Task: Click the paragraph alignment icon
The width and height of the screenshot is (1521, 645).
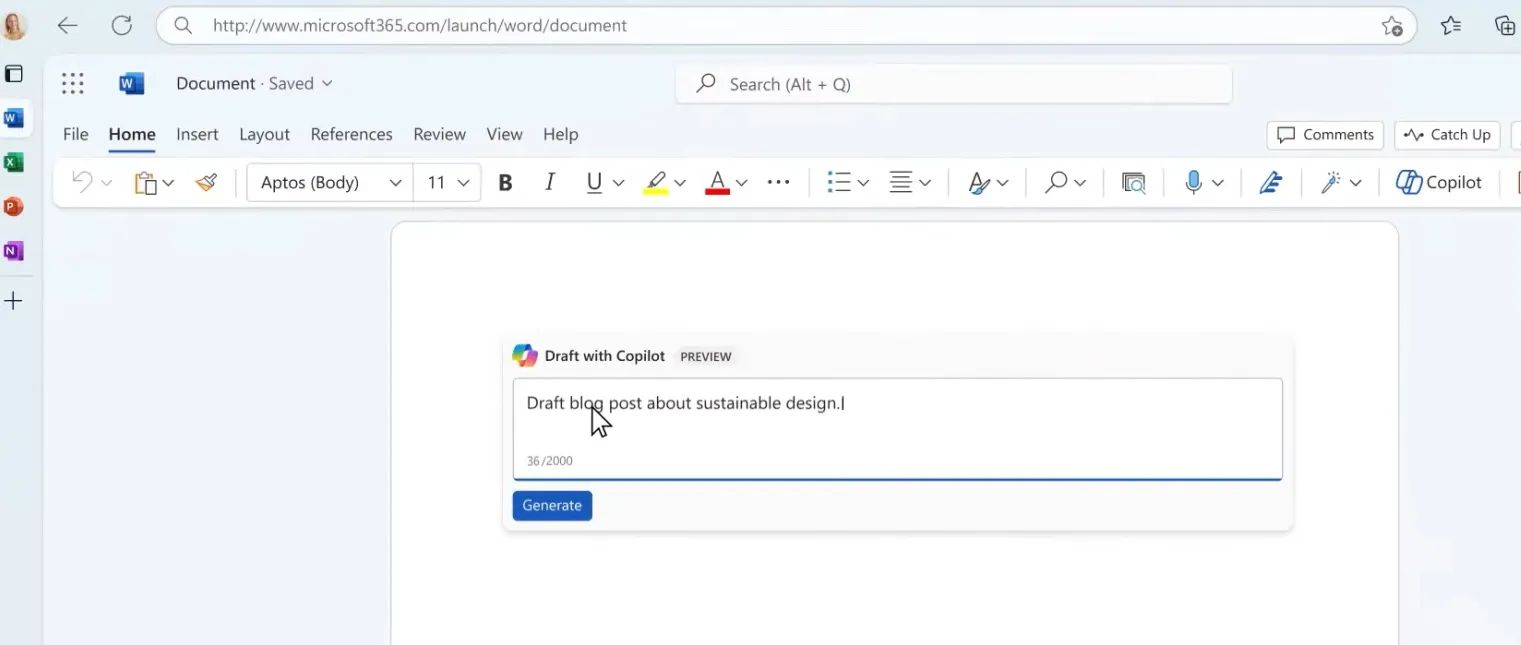Action: (901, 182)
